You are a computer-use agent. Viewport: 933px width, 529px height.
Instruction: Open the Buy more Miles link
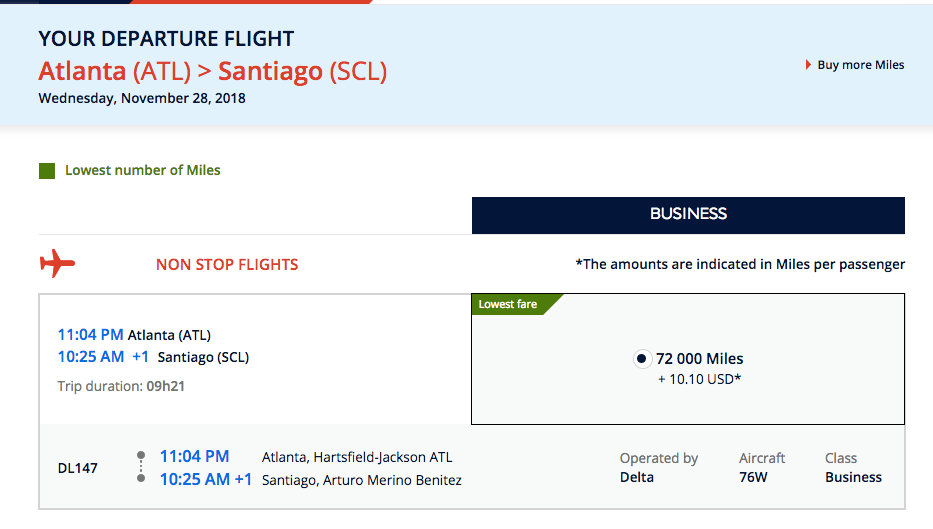(860, 65)
